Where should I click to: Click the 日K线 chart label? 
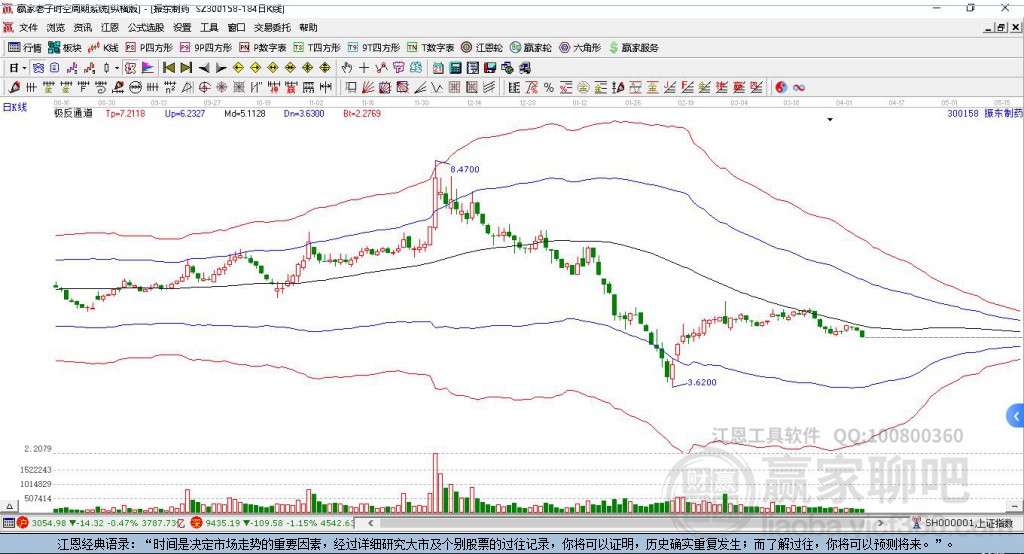(x=15, y=108)
